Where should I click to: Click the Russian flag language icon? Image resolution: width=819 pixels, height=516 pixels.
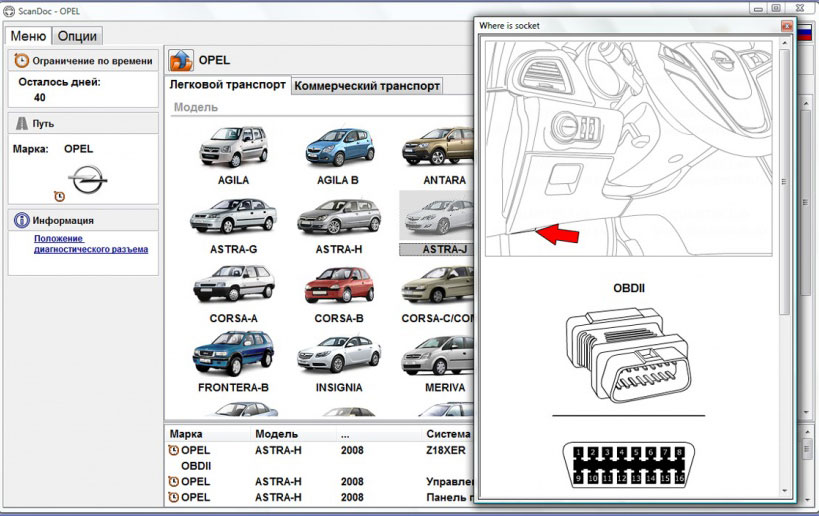point(803,34)
